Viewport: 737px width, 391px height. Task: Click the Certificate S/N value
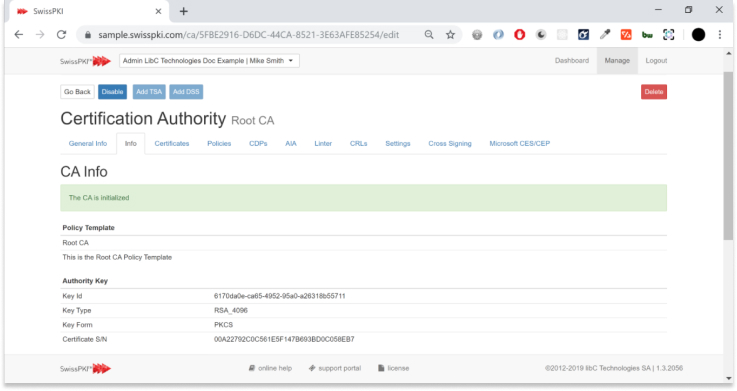pos(284,339)
